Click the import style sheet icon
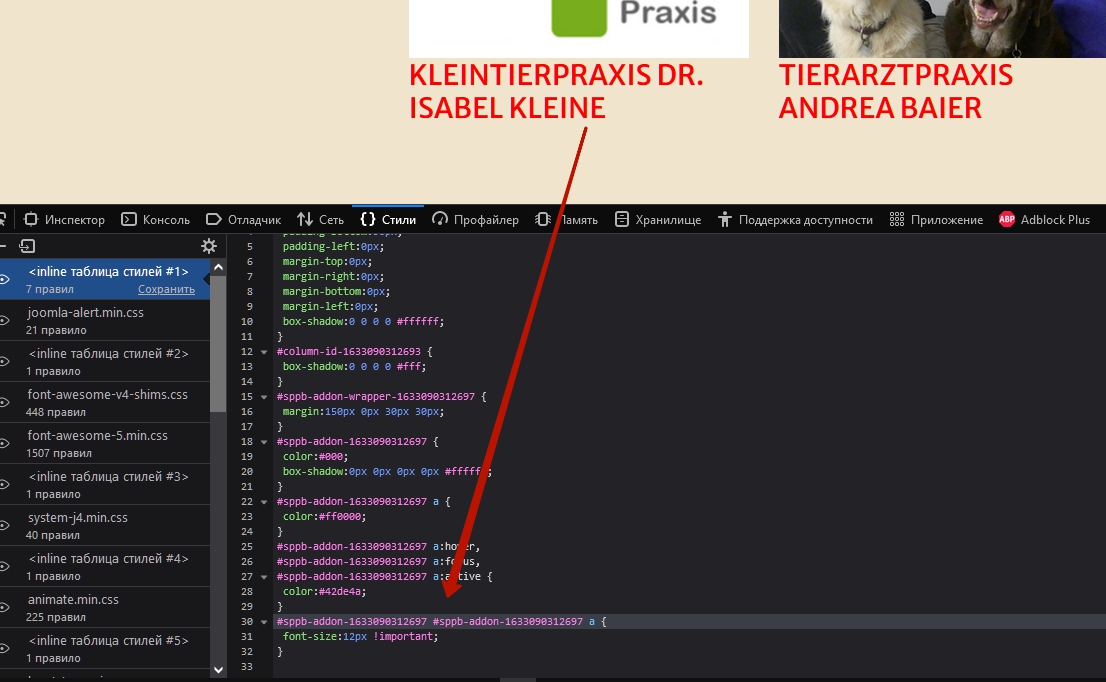1106x682 pixels. [x=27, y=246]
